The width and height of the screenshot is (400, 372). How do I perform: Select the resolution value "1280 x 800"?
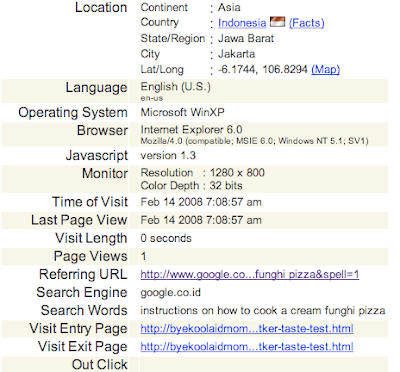coord(237,173)
